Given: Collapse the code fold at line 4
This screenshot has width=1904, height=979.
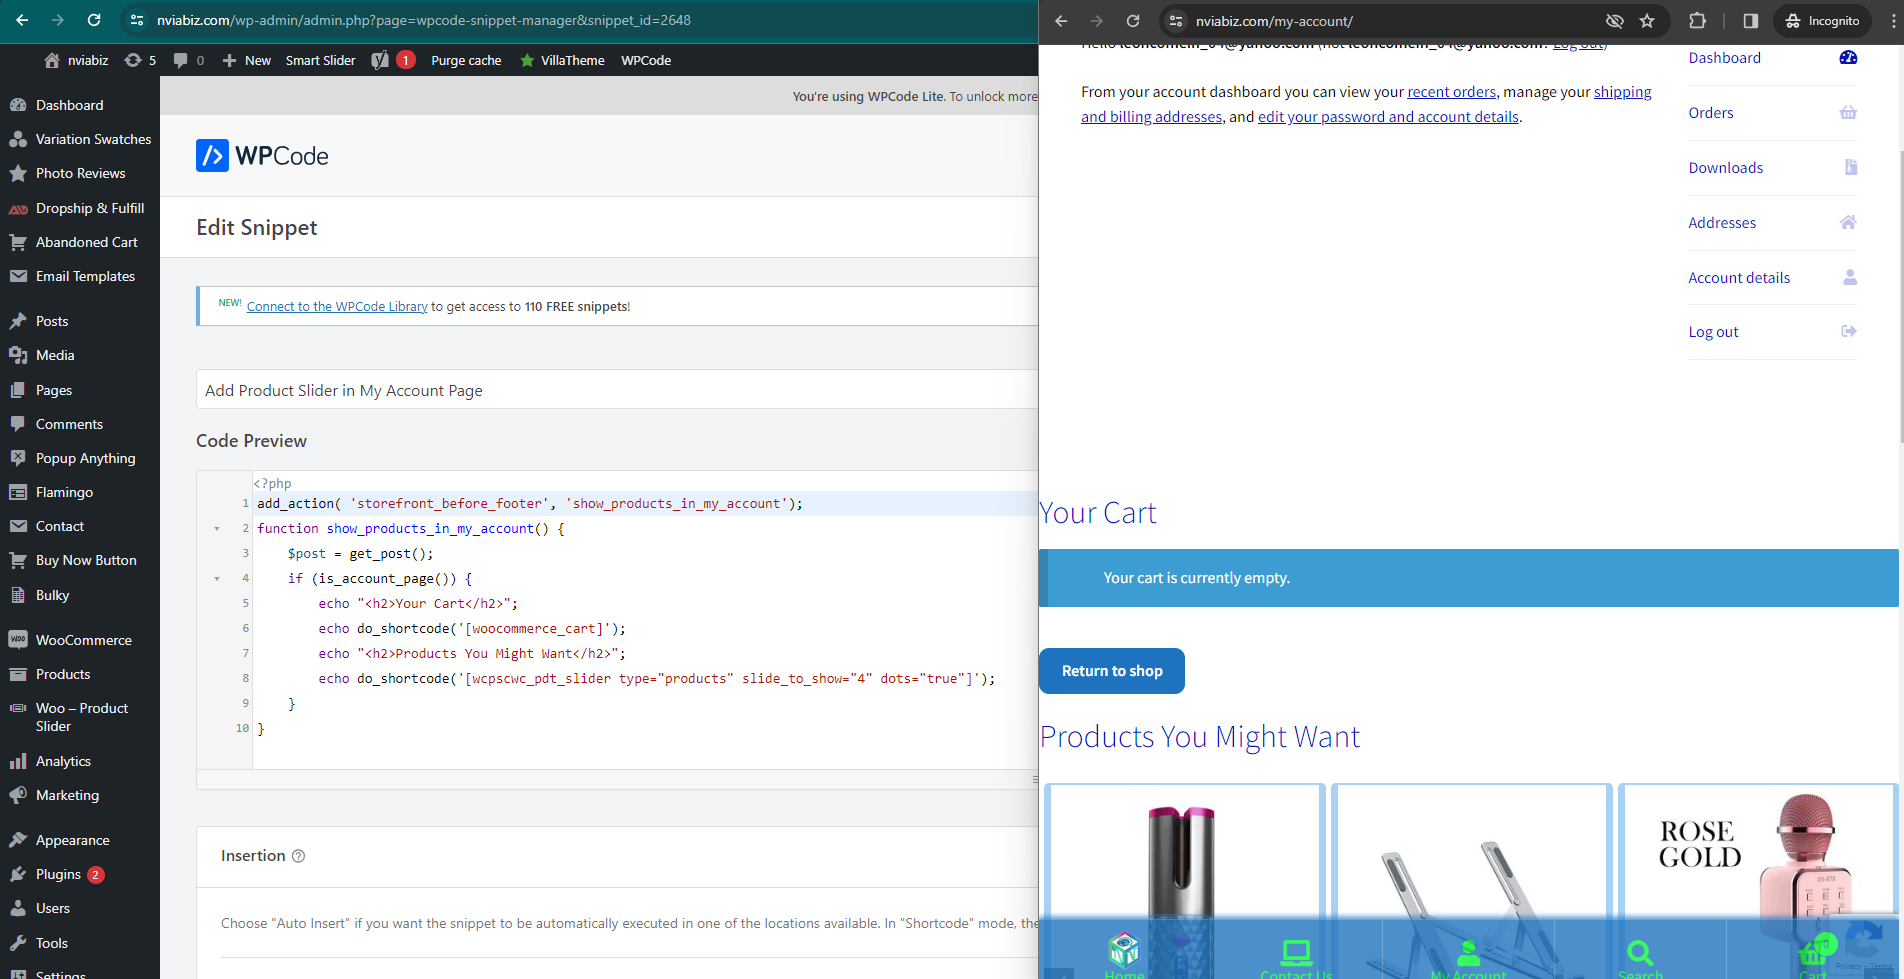Looking at the screenshot, I should [217, 579].
